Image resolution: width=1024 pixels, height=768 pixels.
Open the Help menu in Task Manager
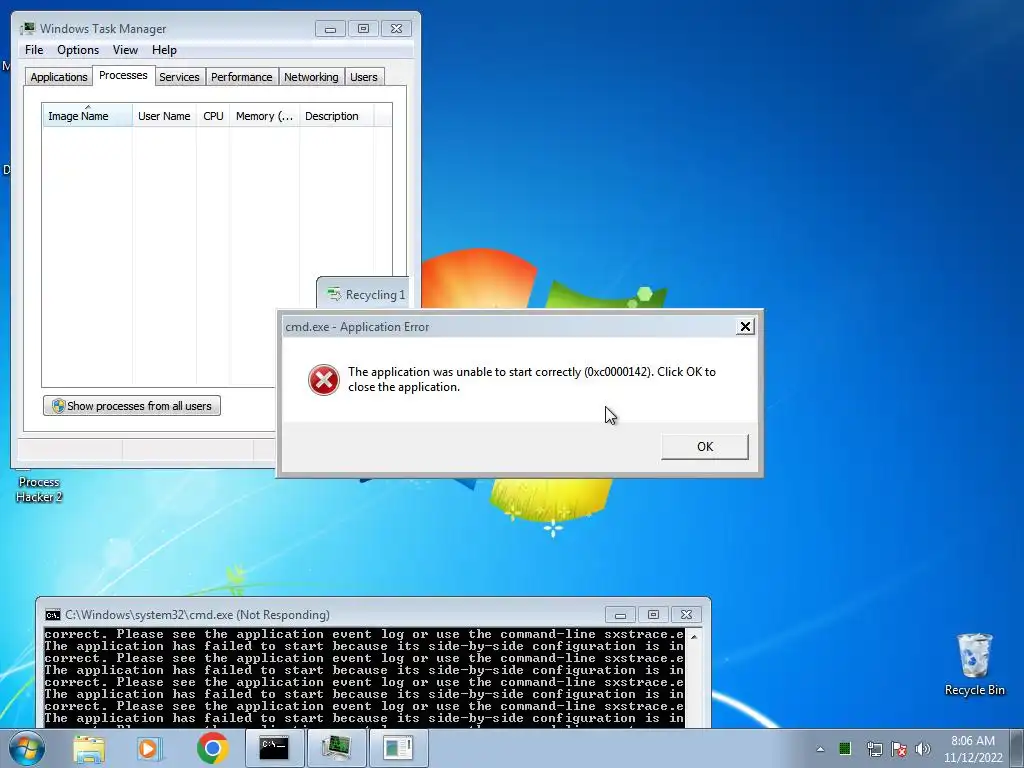pyautogui.click(x=164, y=50)
